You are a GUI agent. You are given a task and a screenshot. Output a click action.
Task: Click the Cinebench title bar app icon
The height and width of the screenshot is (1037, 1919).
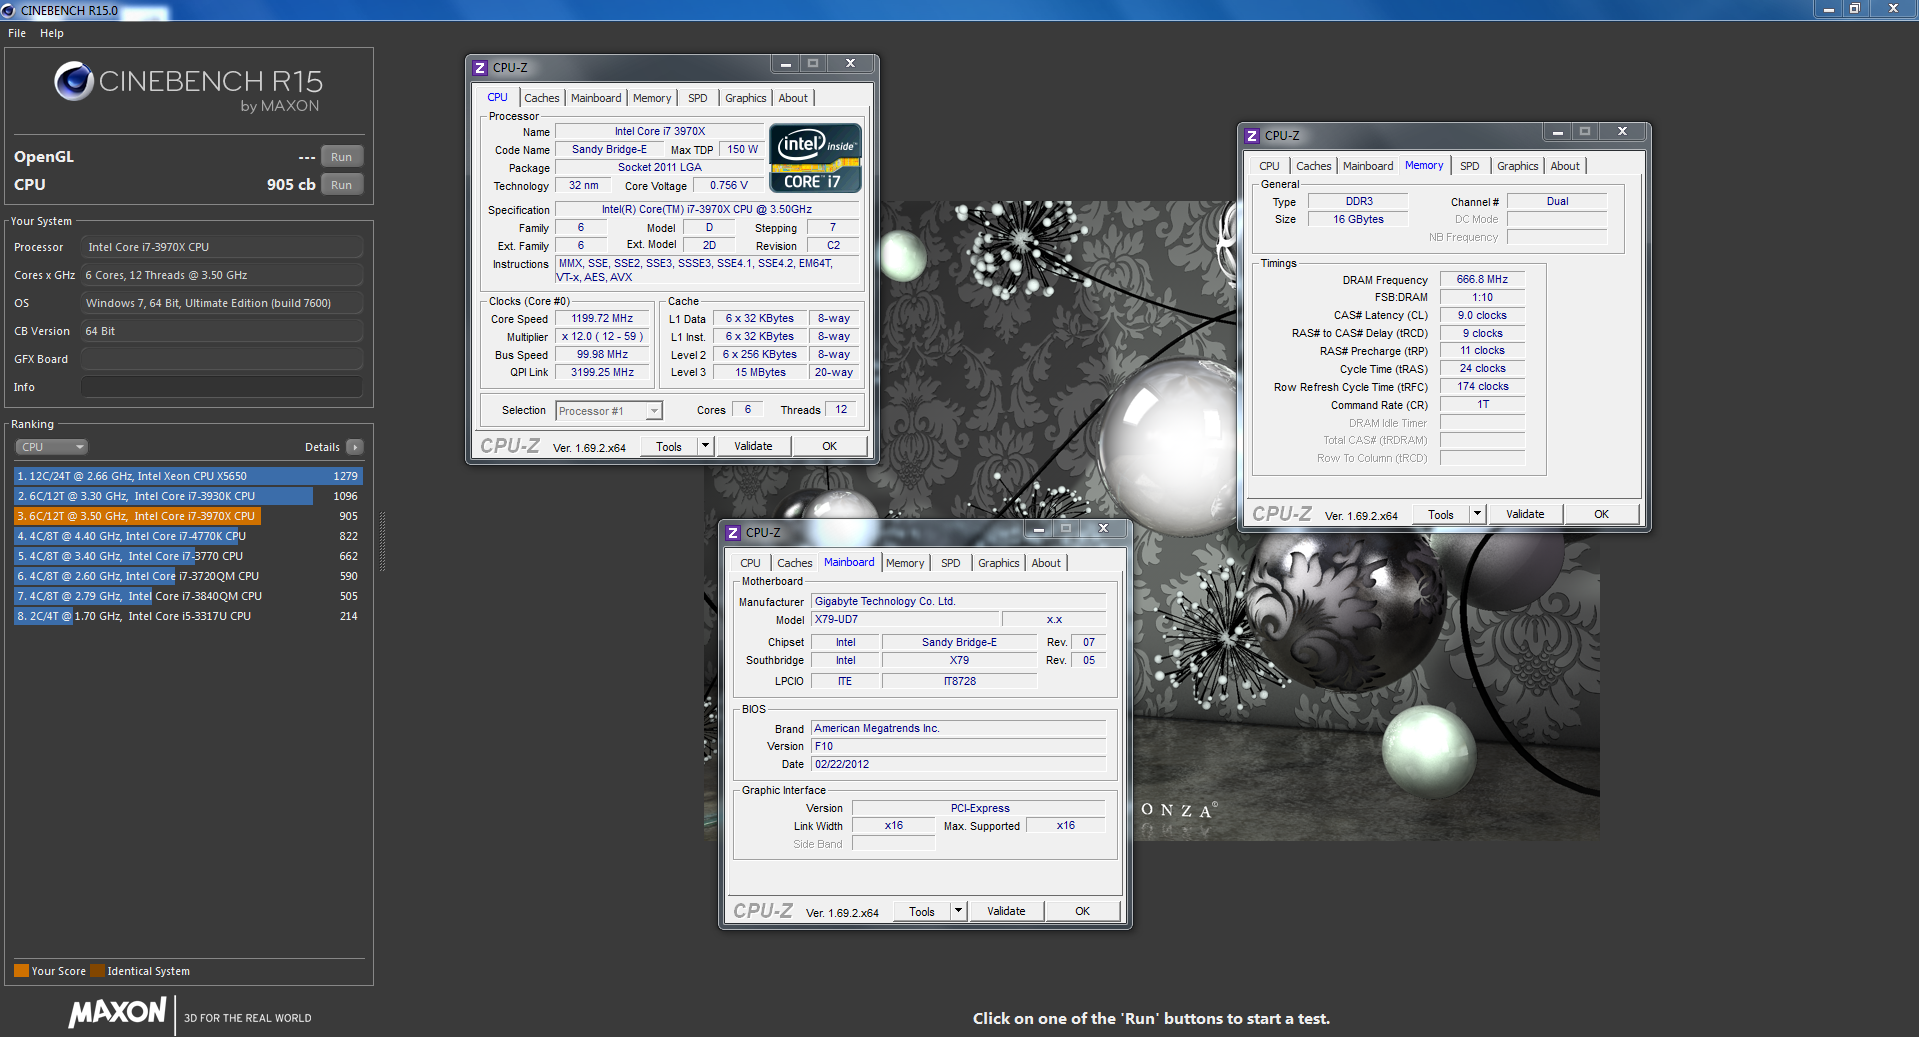(9, 10)
